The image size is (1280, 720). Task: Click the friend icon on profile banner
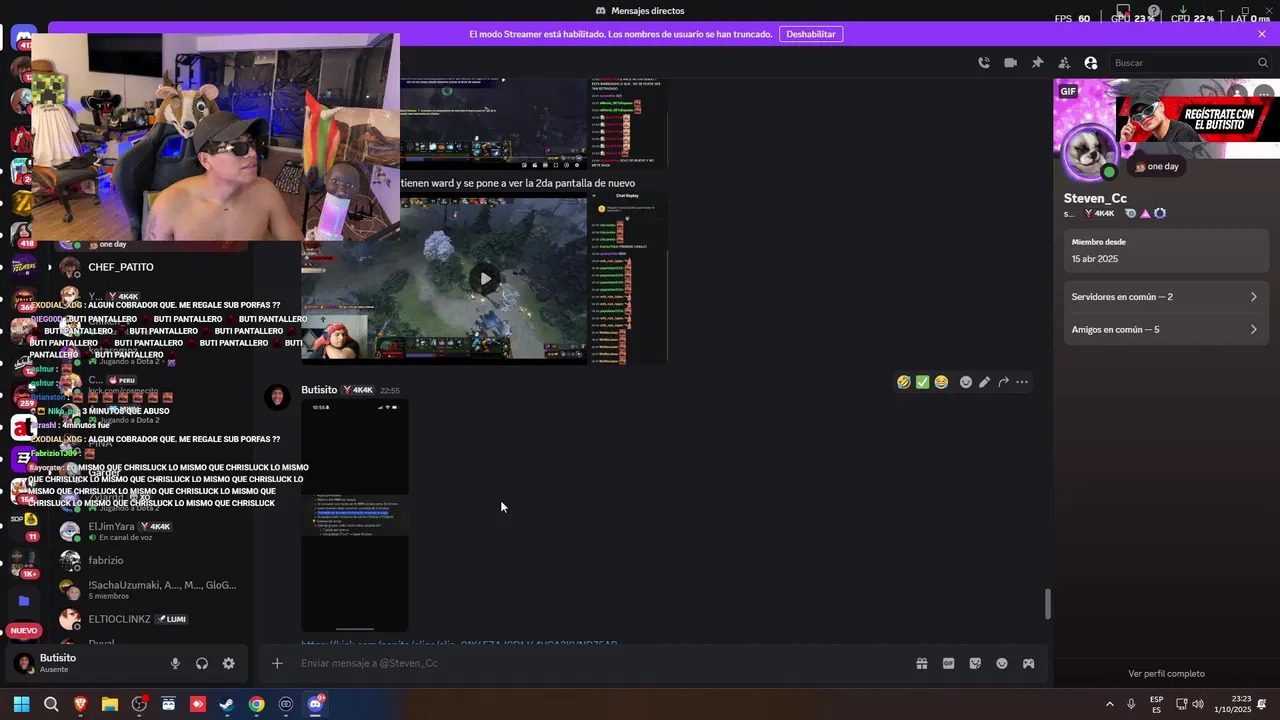pos(1238,92)
